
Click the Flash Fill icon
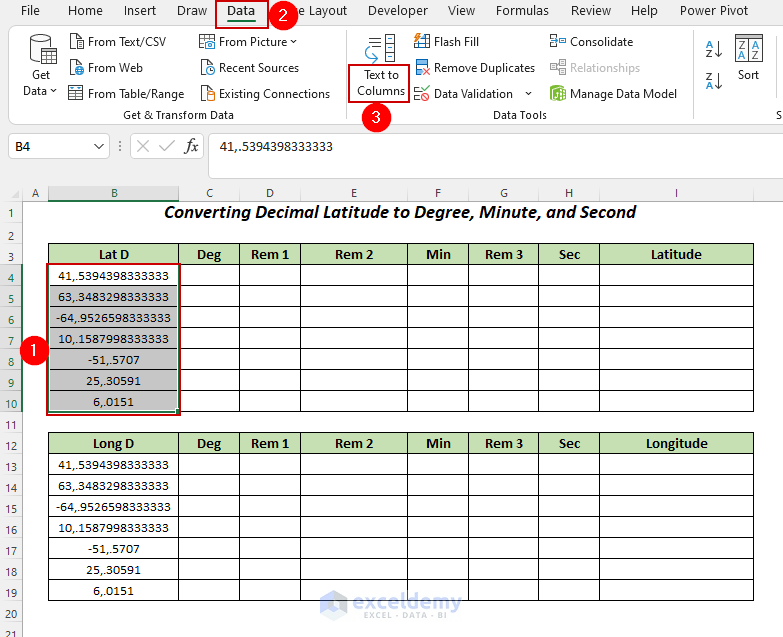[421, 42]
